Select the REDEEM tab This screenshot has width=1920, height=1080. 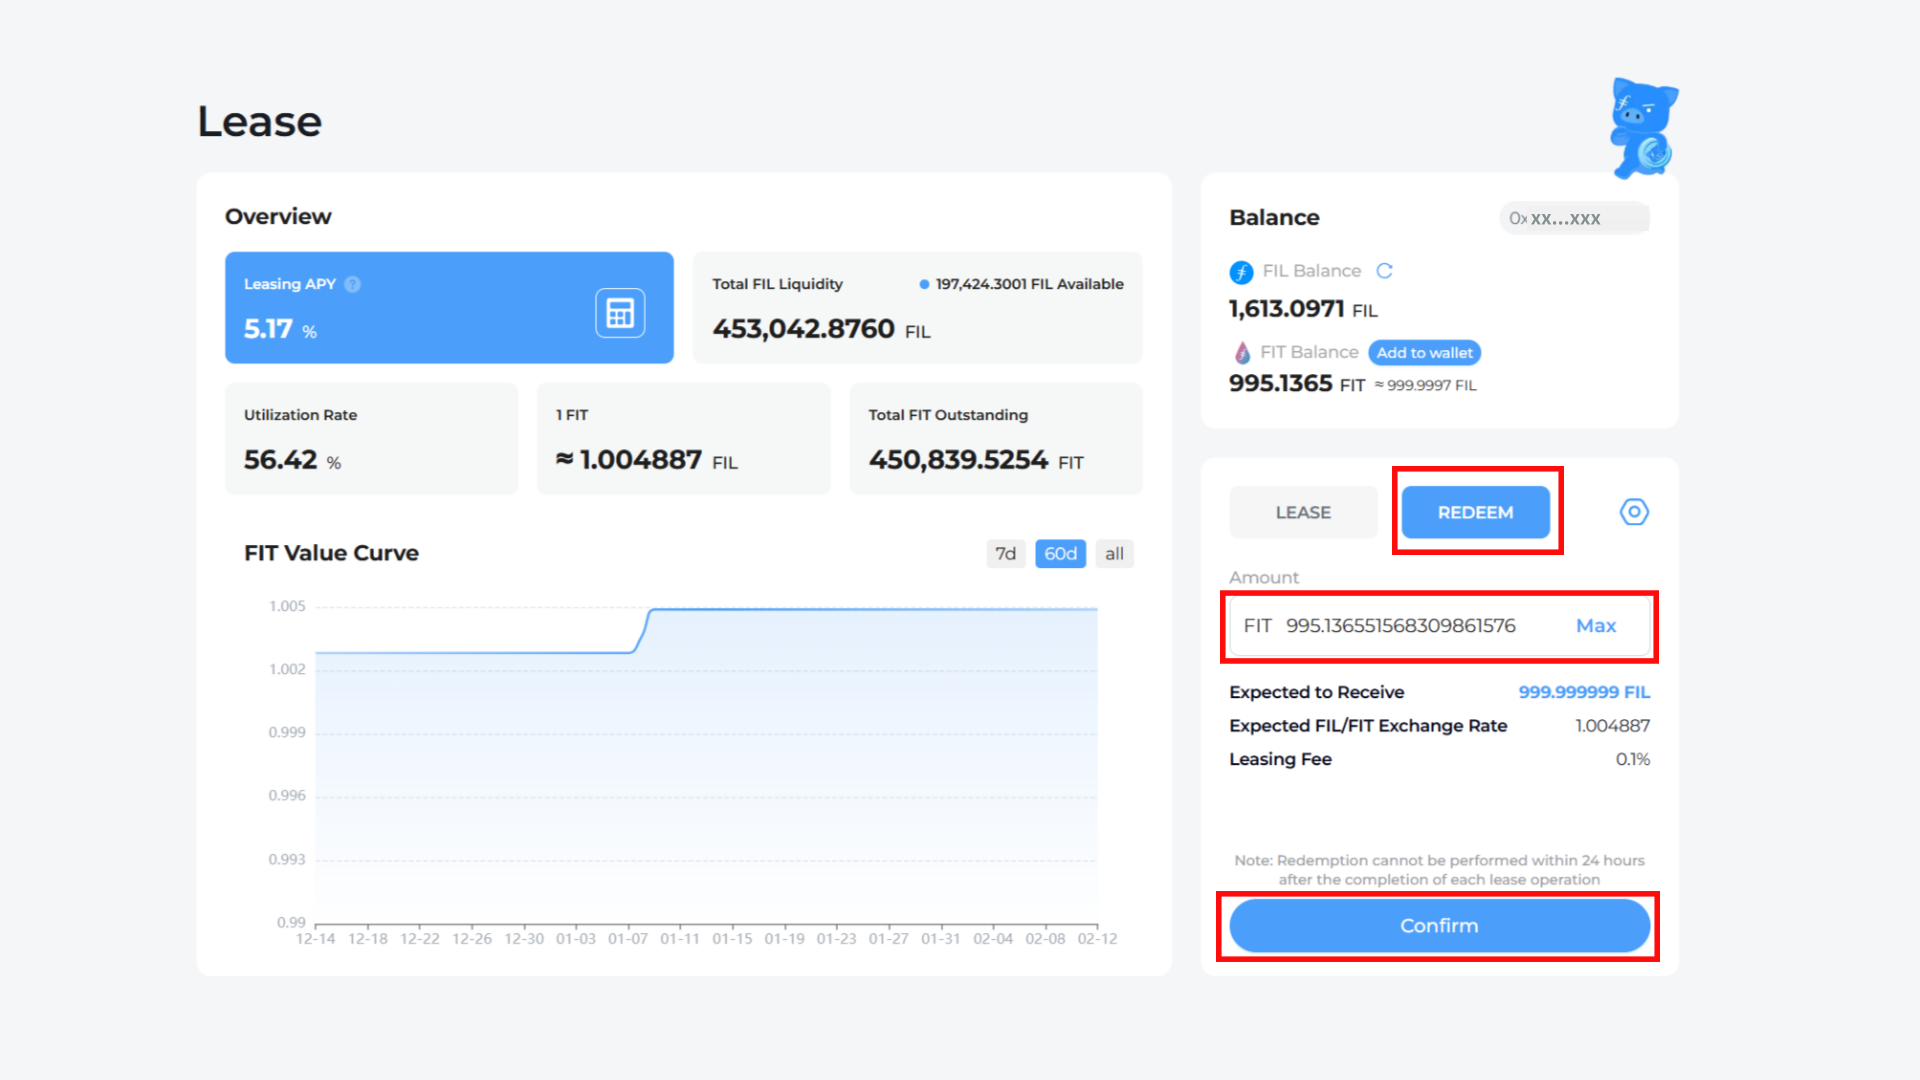coord(1475,512)
